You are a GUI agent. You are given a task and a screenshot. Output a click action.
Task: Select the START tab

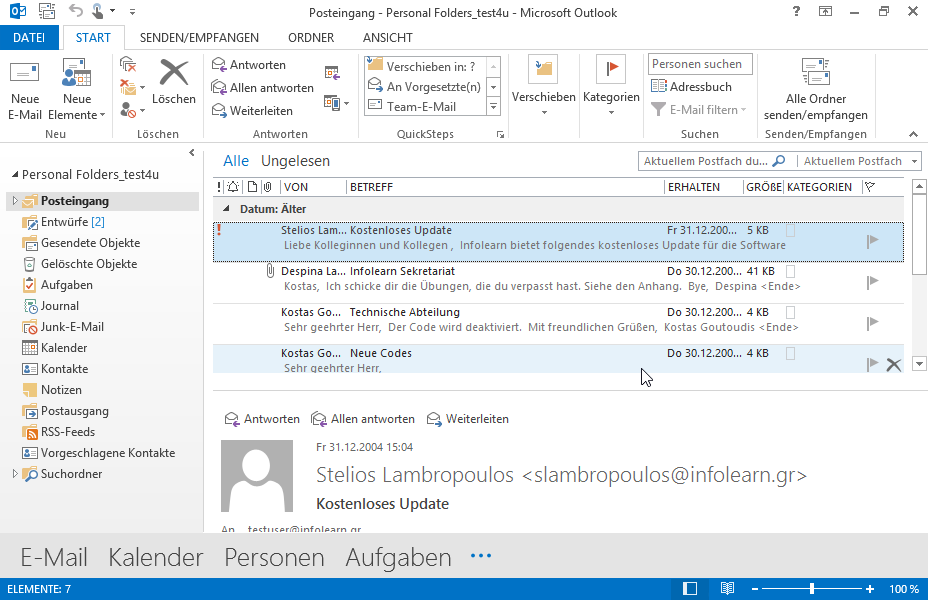point(93,37)
